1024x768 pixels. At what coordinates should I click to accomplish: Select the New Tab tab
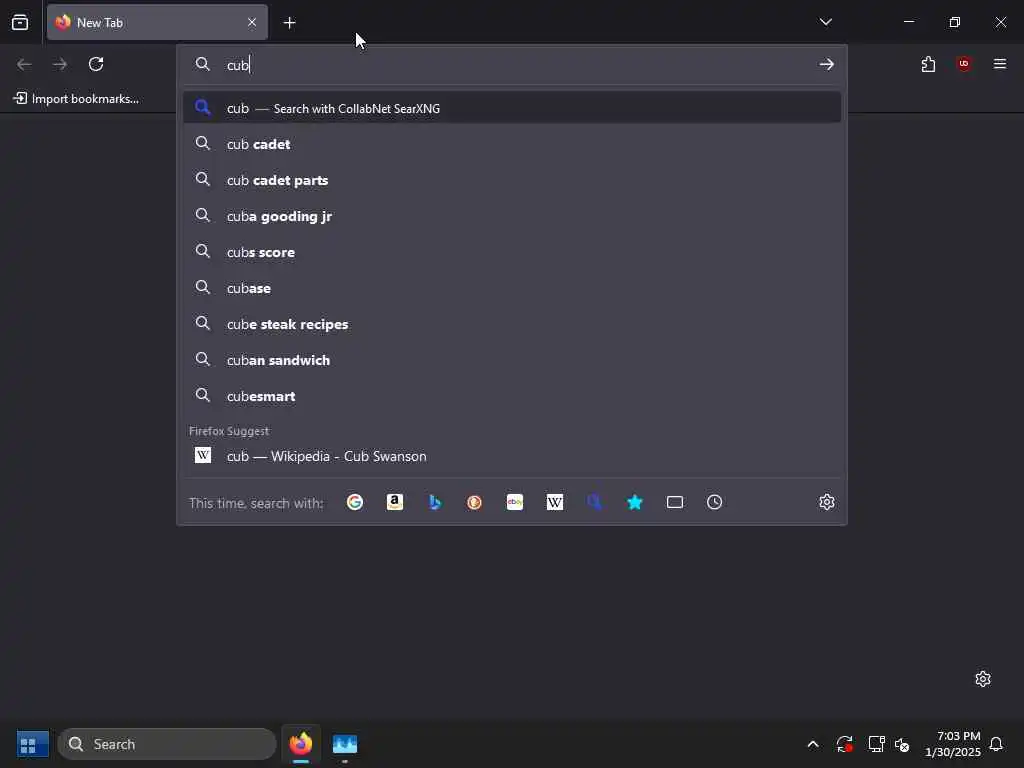(157, 22)
